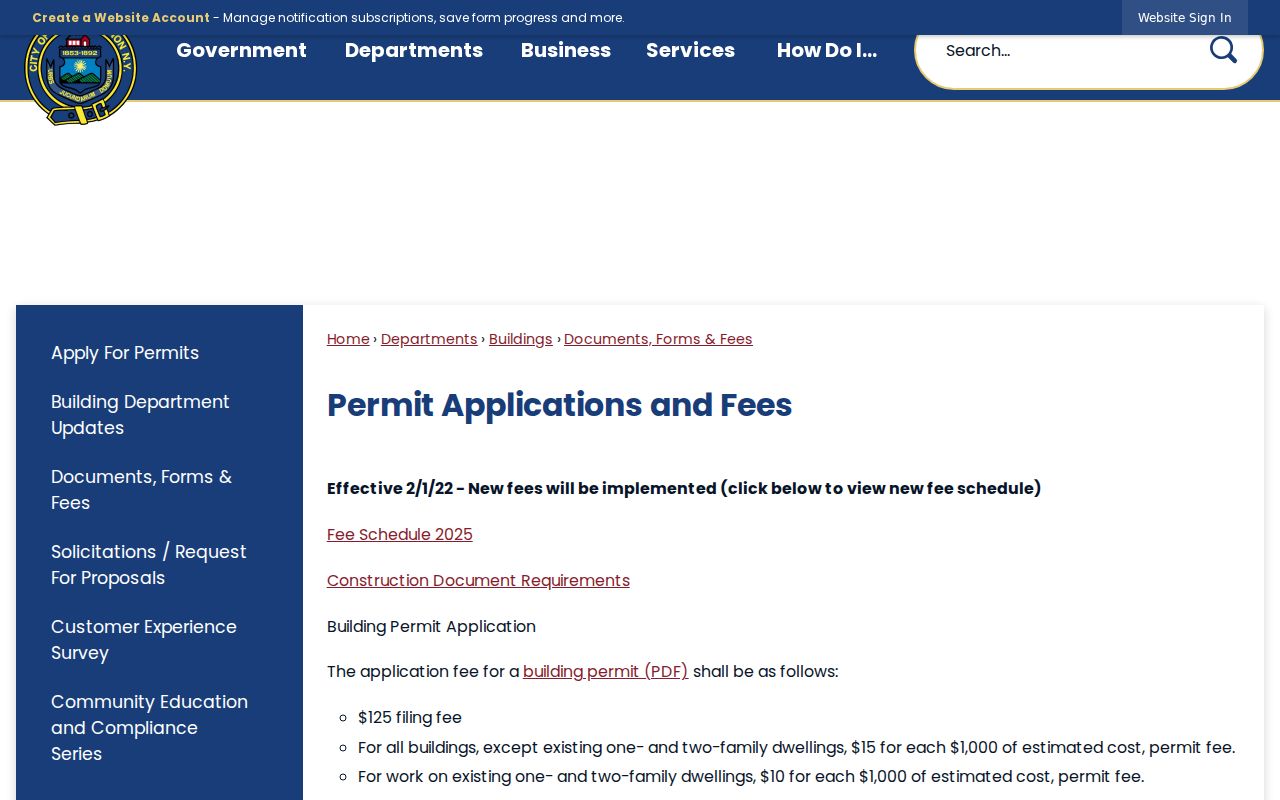Select Solicitations / Request For Proposals
The height and width of the screenshot is (800, 1280).
point(148,565)
